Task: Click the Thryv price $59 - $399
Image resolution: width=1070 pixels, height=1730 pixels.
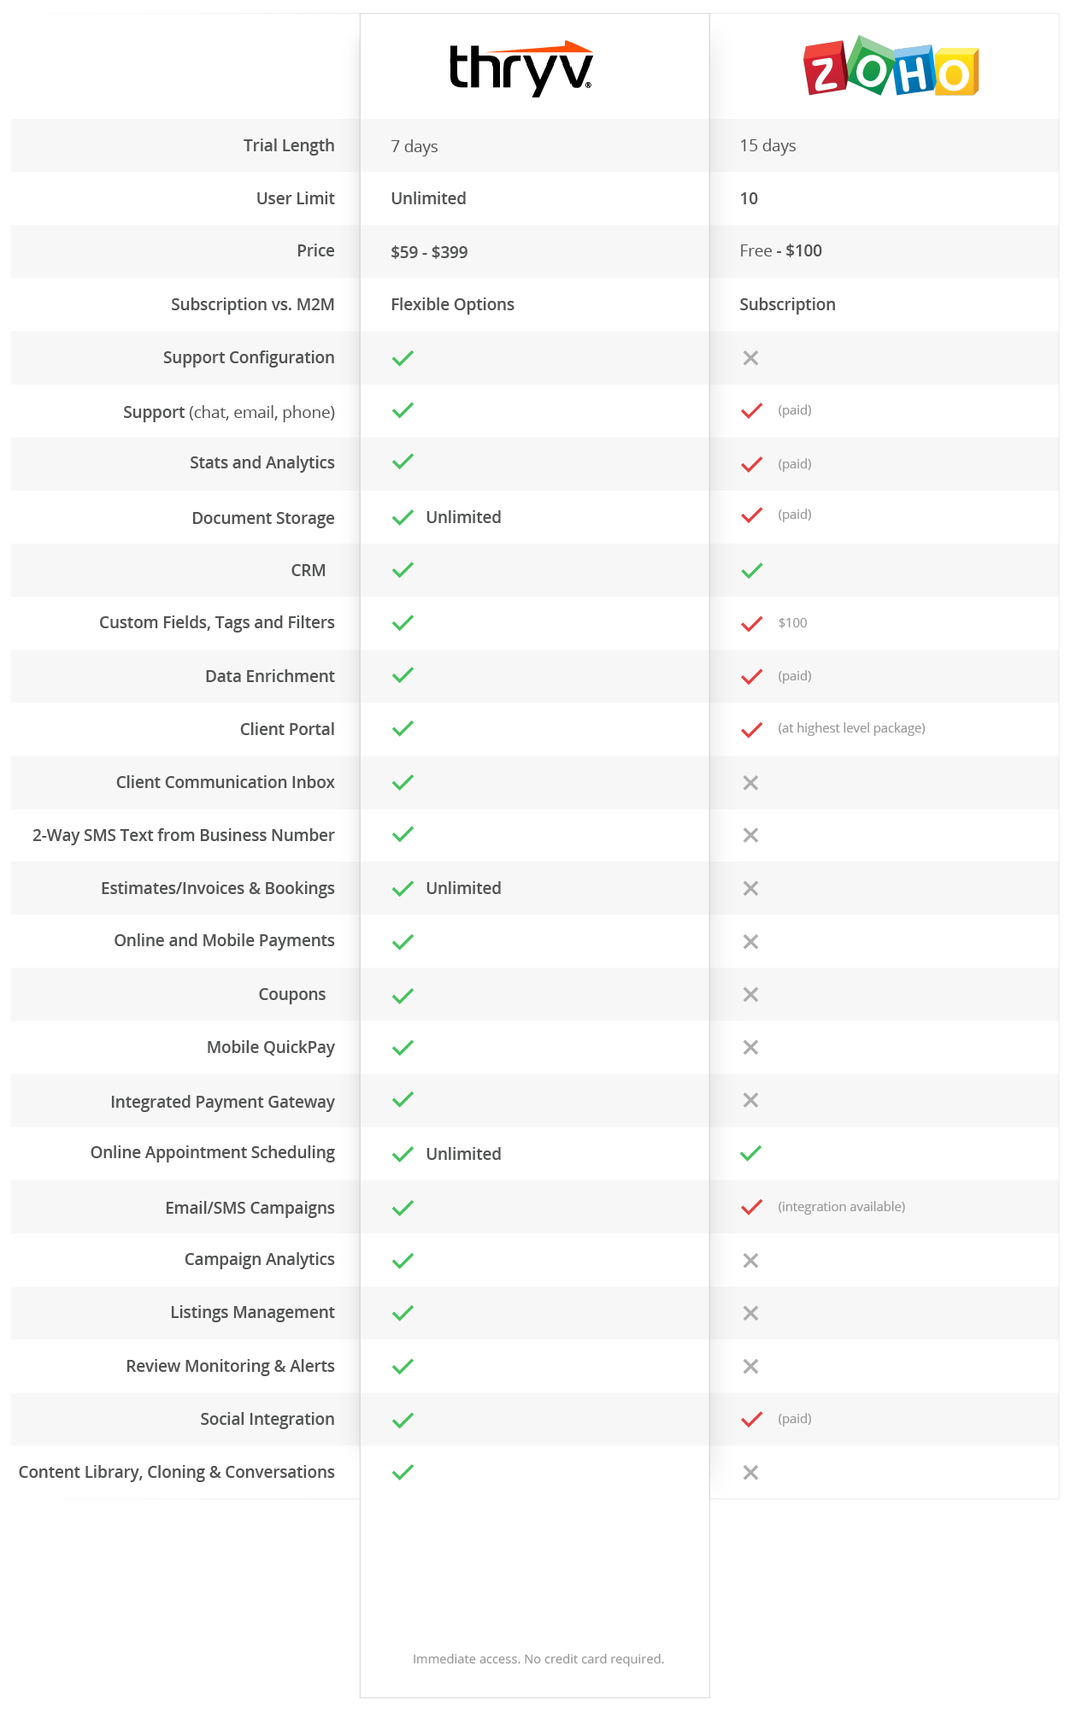Action: pyautogui.click(x=429, y=252)
